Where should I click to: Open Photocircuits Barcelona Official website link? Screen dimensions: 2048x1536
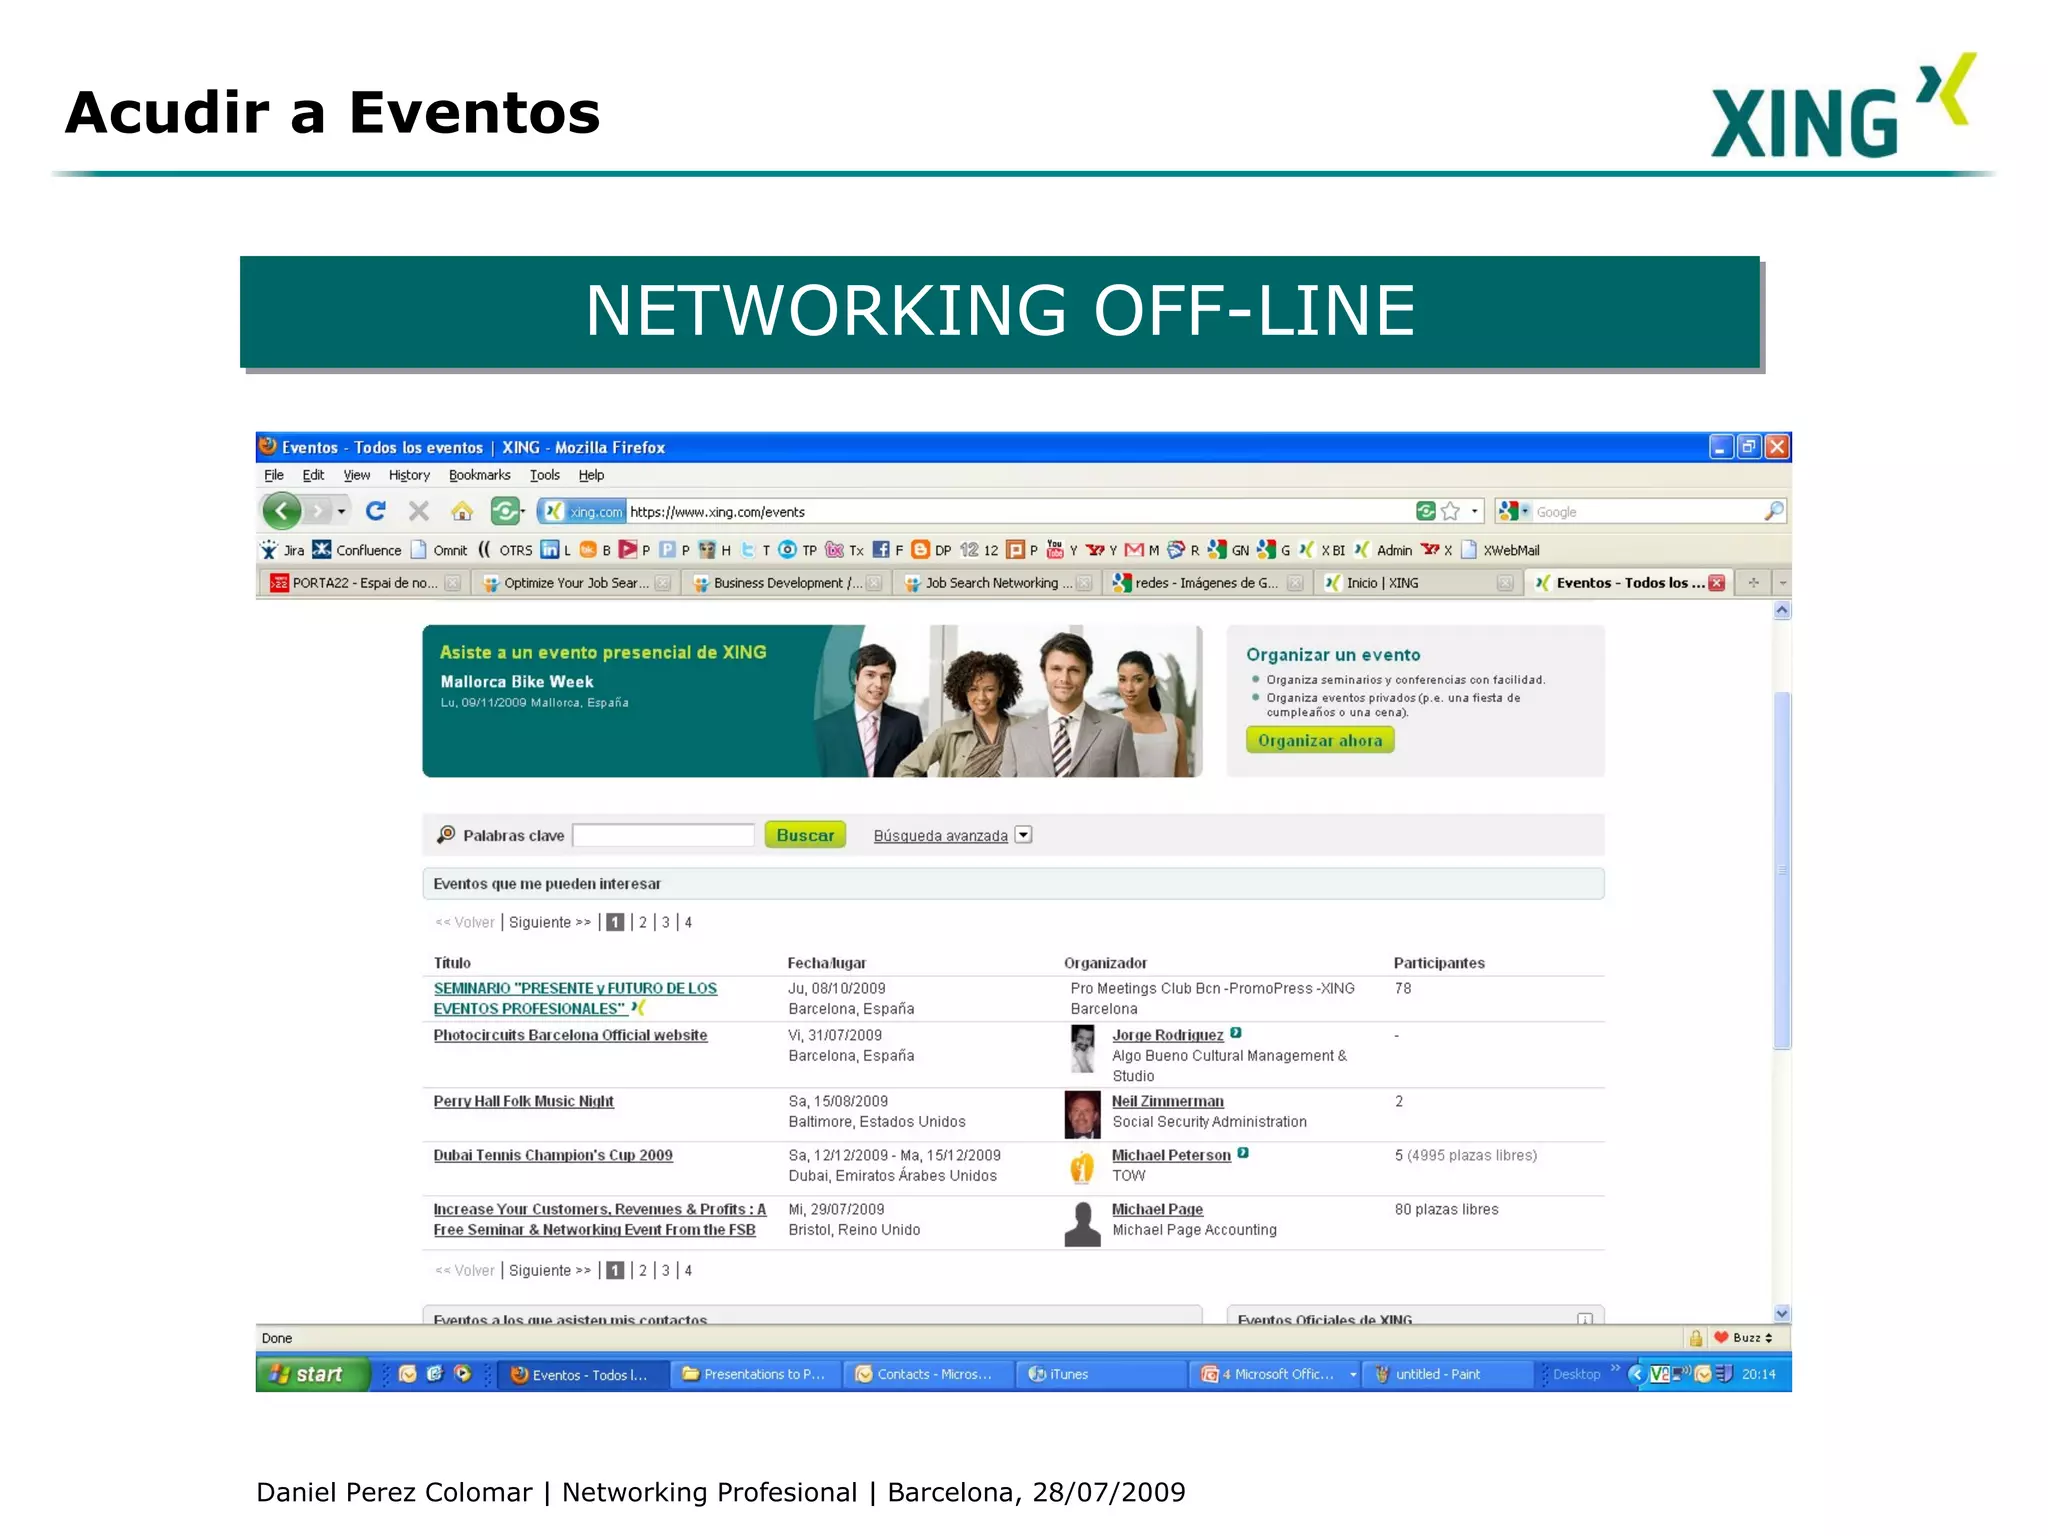tap(570, 1035)
